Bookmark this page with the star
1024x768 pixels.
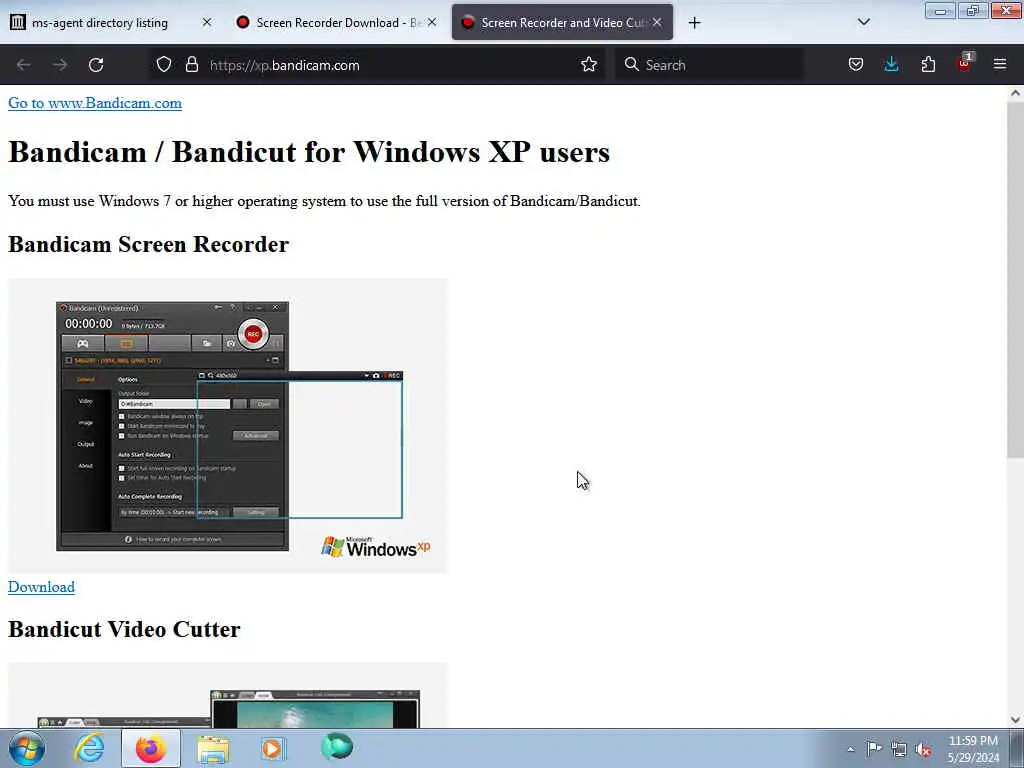click(x=589, y=65)
